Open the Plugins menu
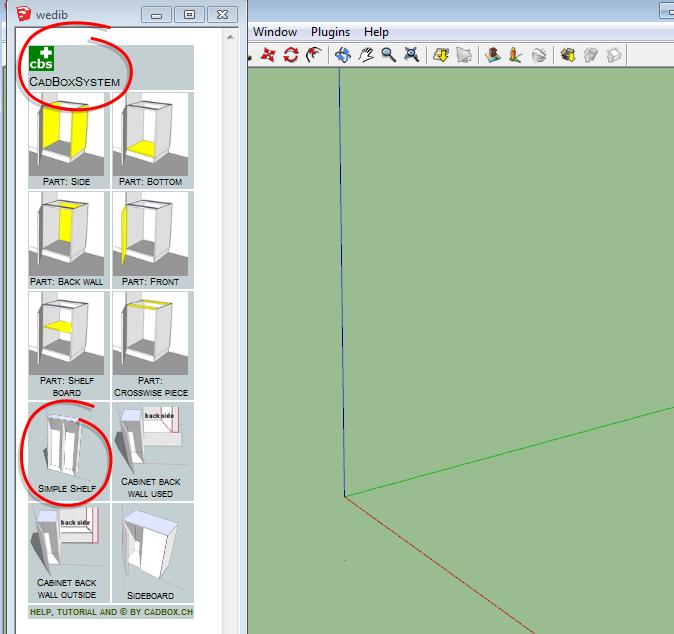 pos(330,32)
